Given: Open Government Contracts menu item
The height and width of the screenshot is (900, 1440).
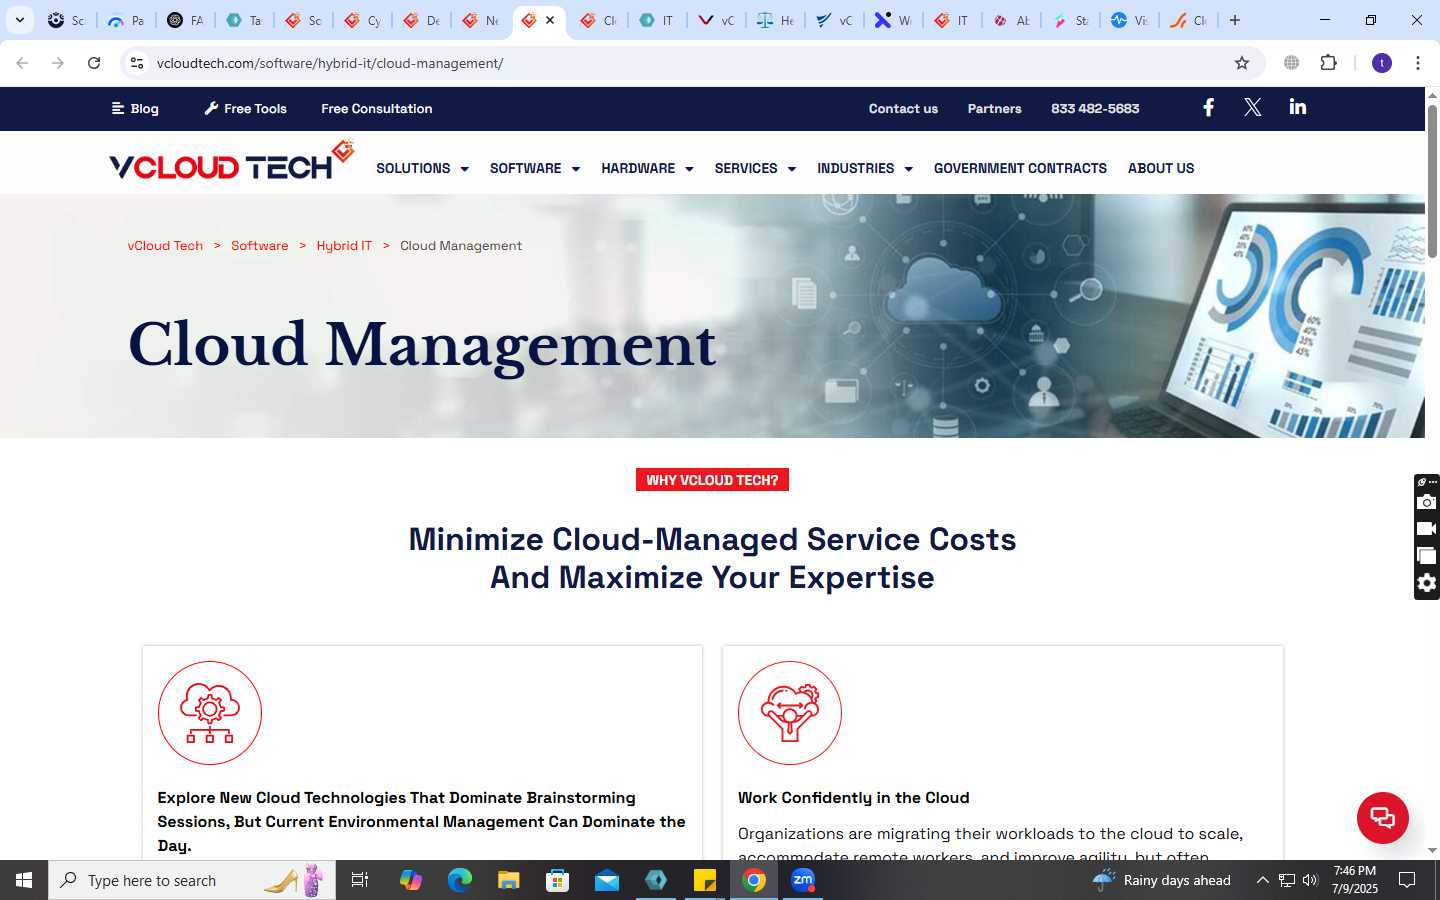Looking at the screenshot, I should (1020, 168).
